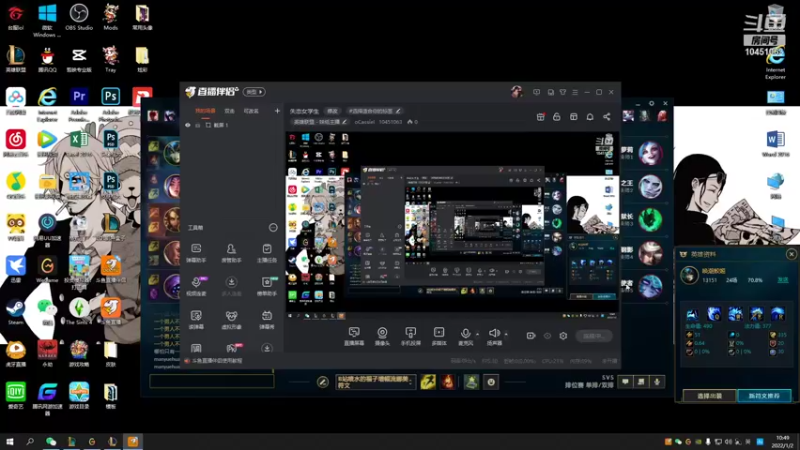Toggle preview eye next to the settings gear

pyautogui.click(x=547, y=336)
